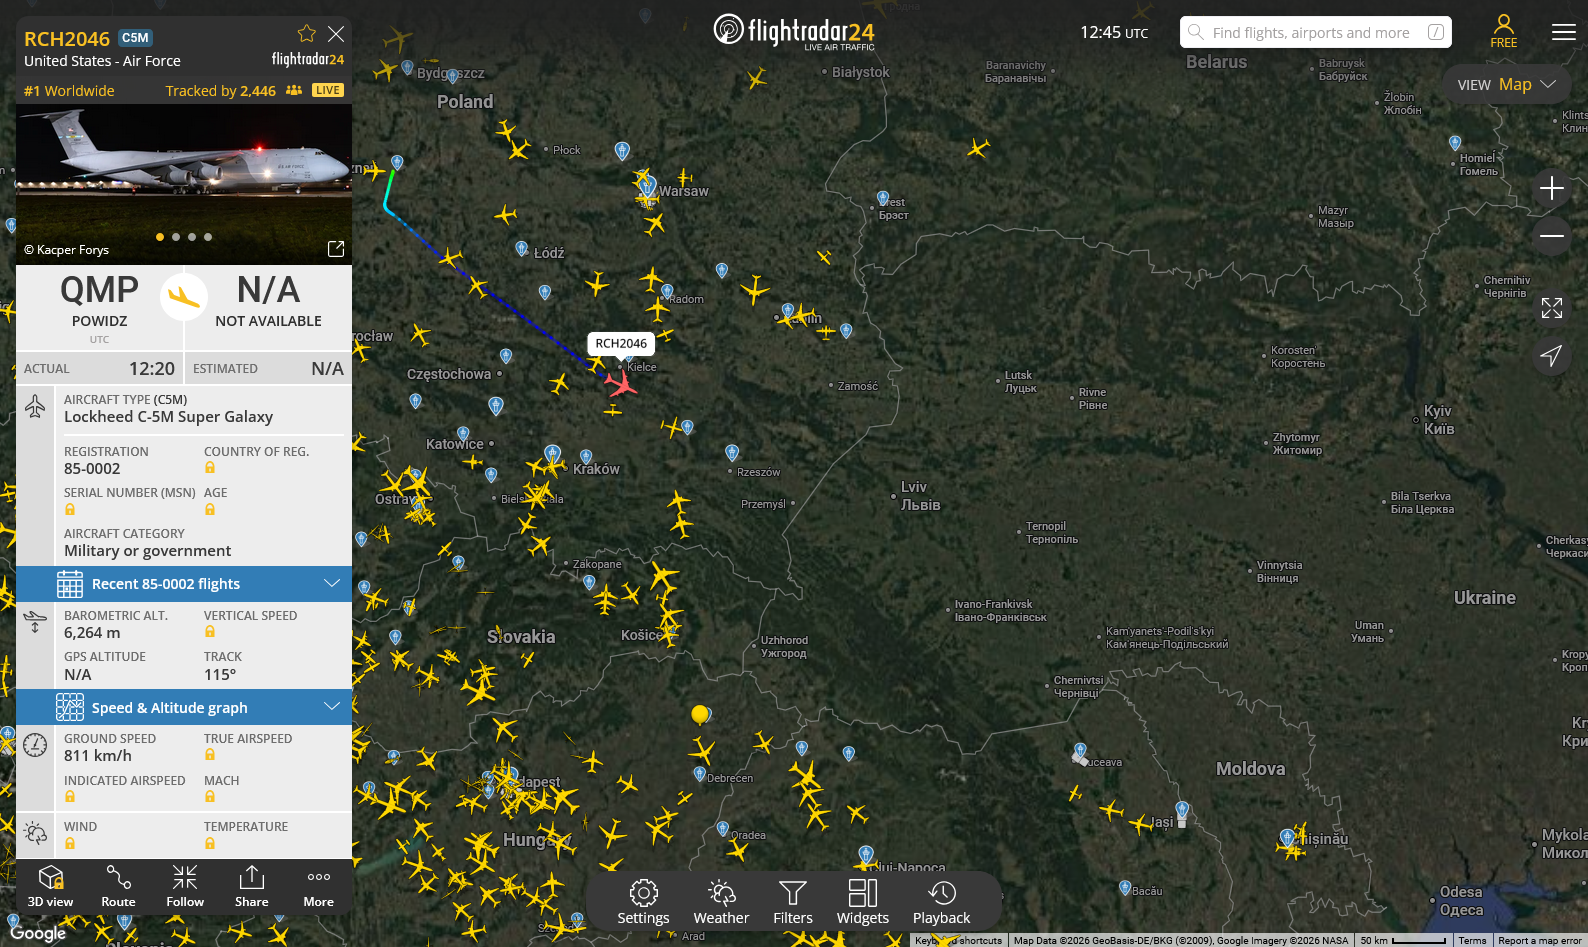This screenshot has height=947, width=1588.
Task: Click the registration 85-0002 value
Action: coord(92,469)
